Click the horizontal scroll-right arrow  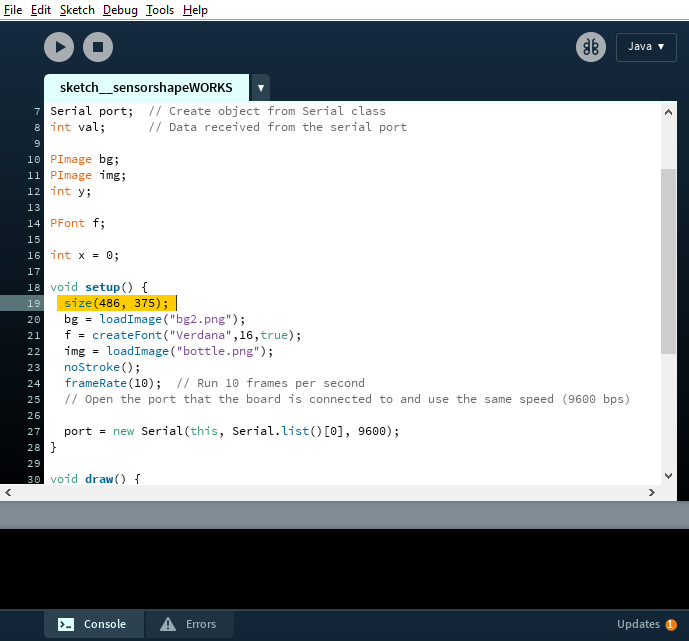652,493
